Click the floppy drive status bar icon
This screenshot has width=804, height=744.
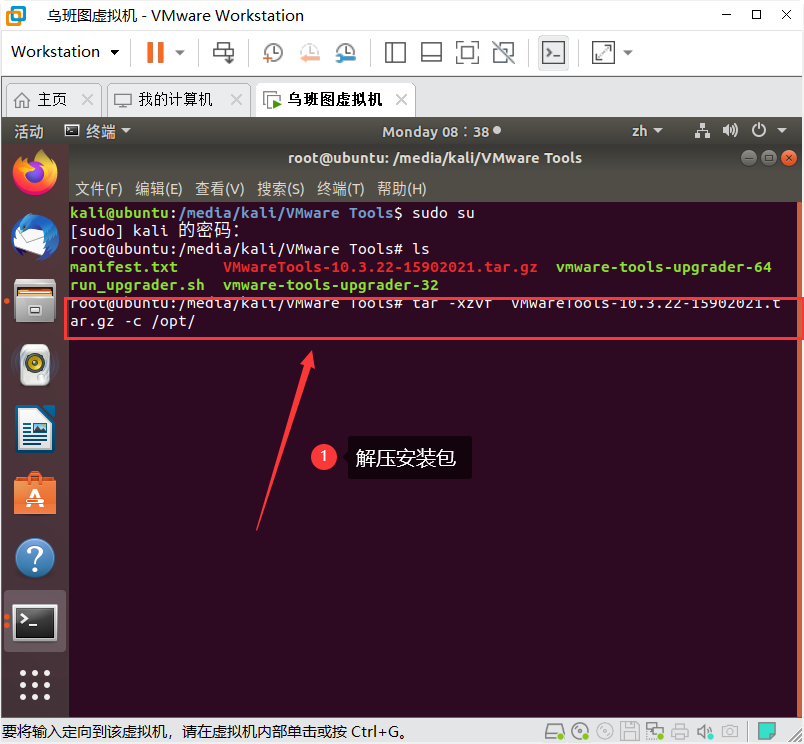click(x=630, y=732)
